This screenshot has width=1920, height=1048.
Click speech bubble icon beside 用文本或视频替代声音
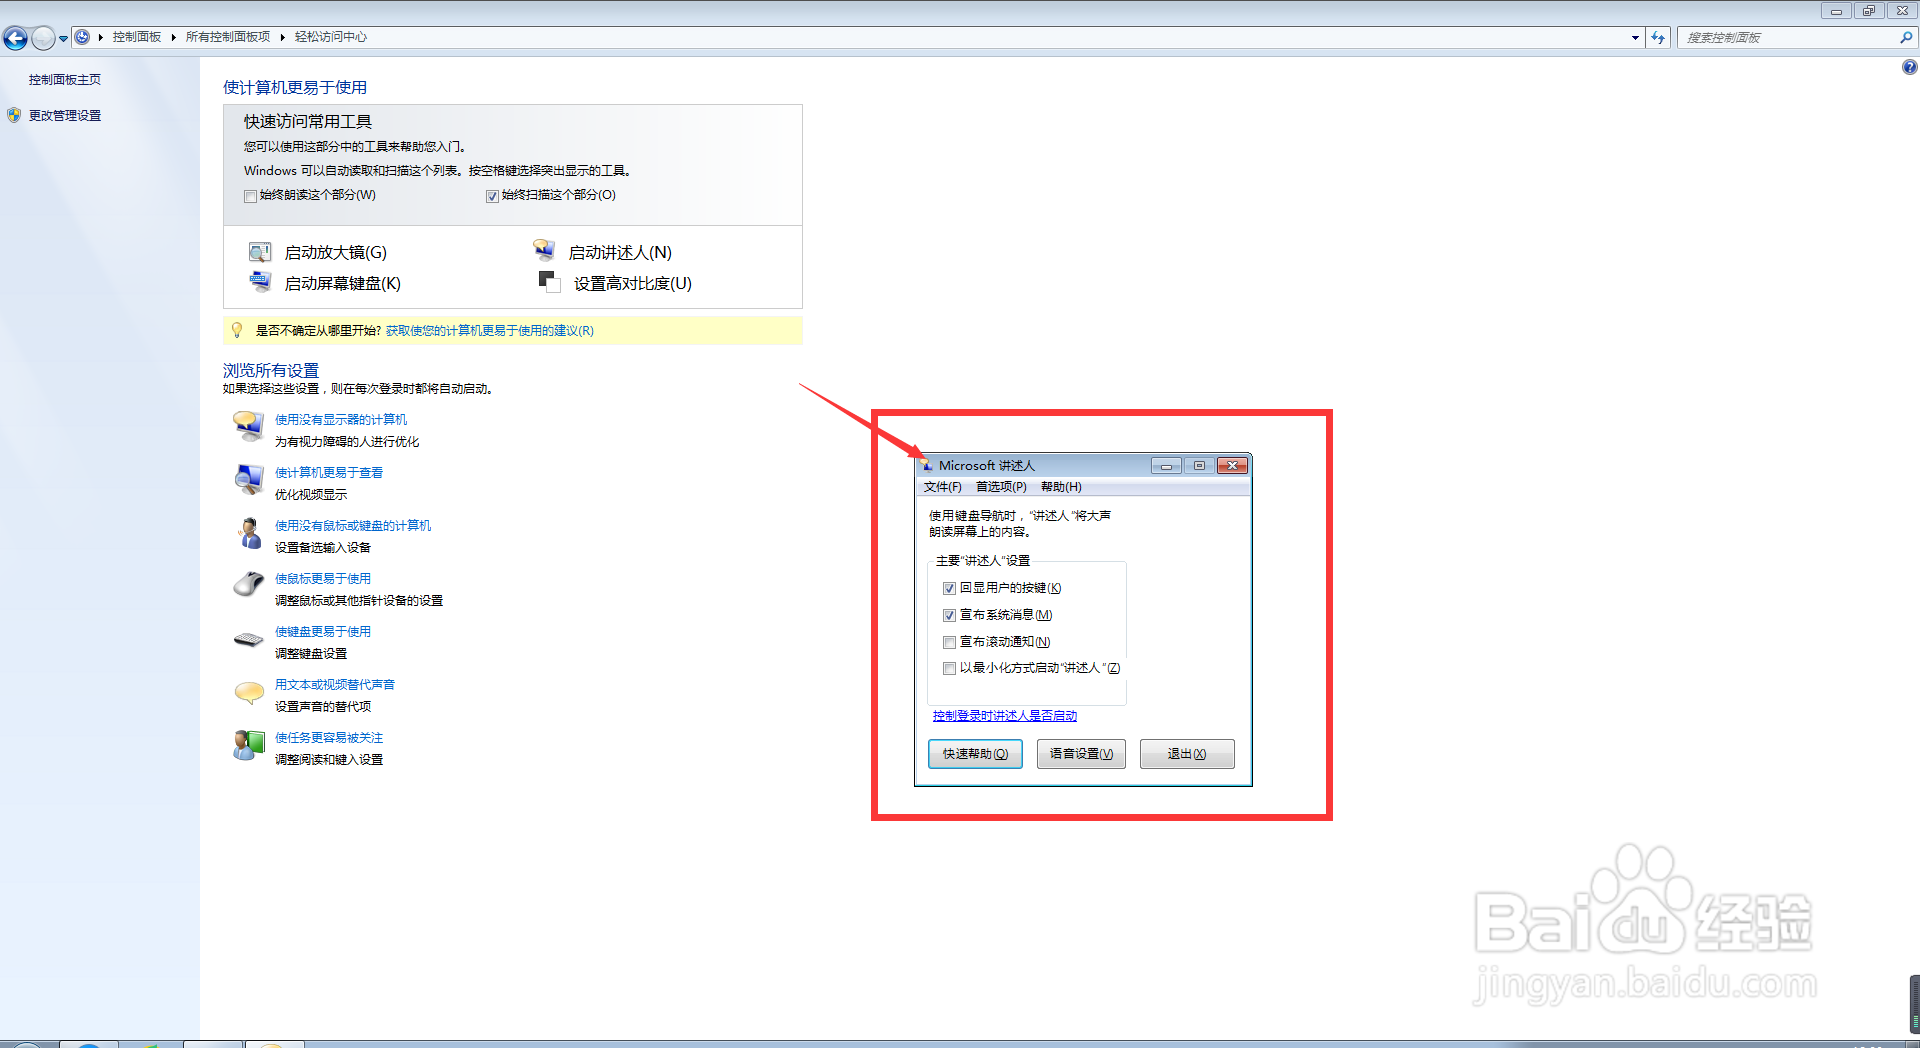click(248, 692)
